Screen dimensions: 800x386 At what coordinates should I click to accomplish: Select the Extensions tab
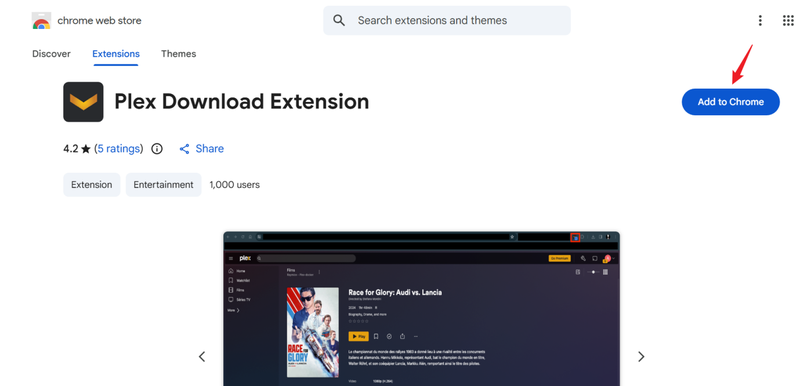tap(116, 54)
